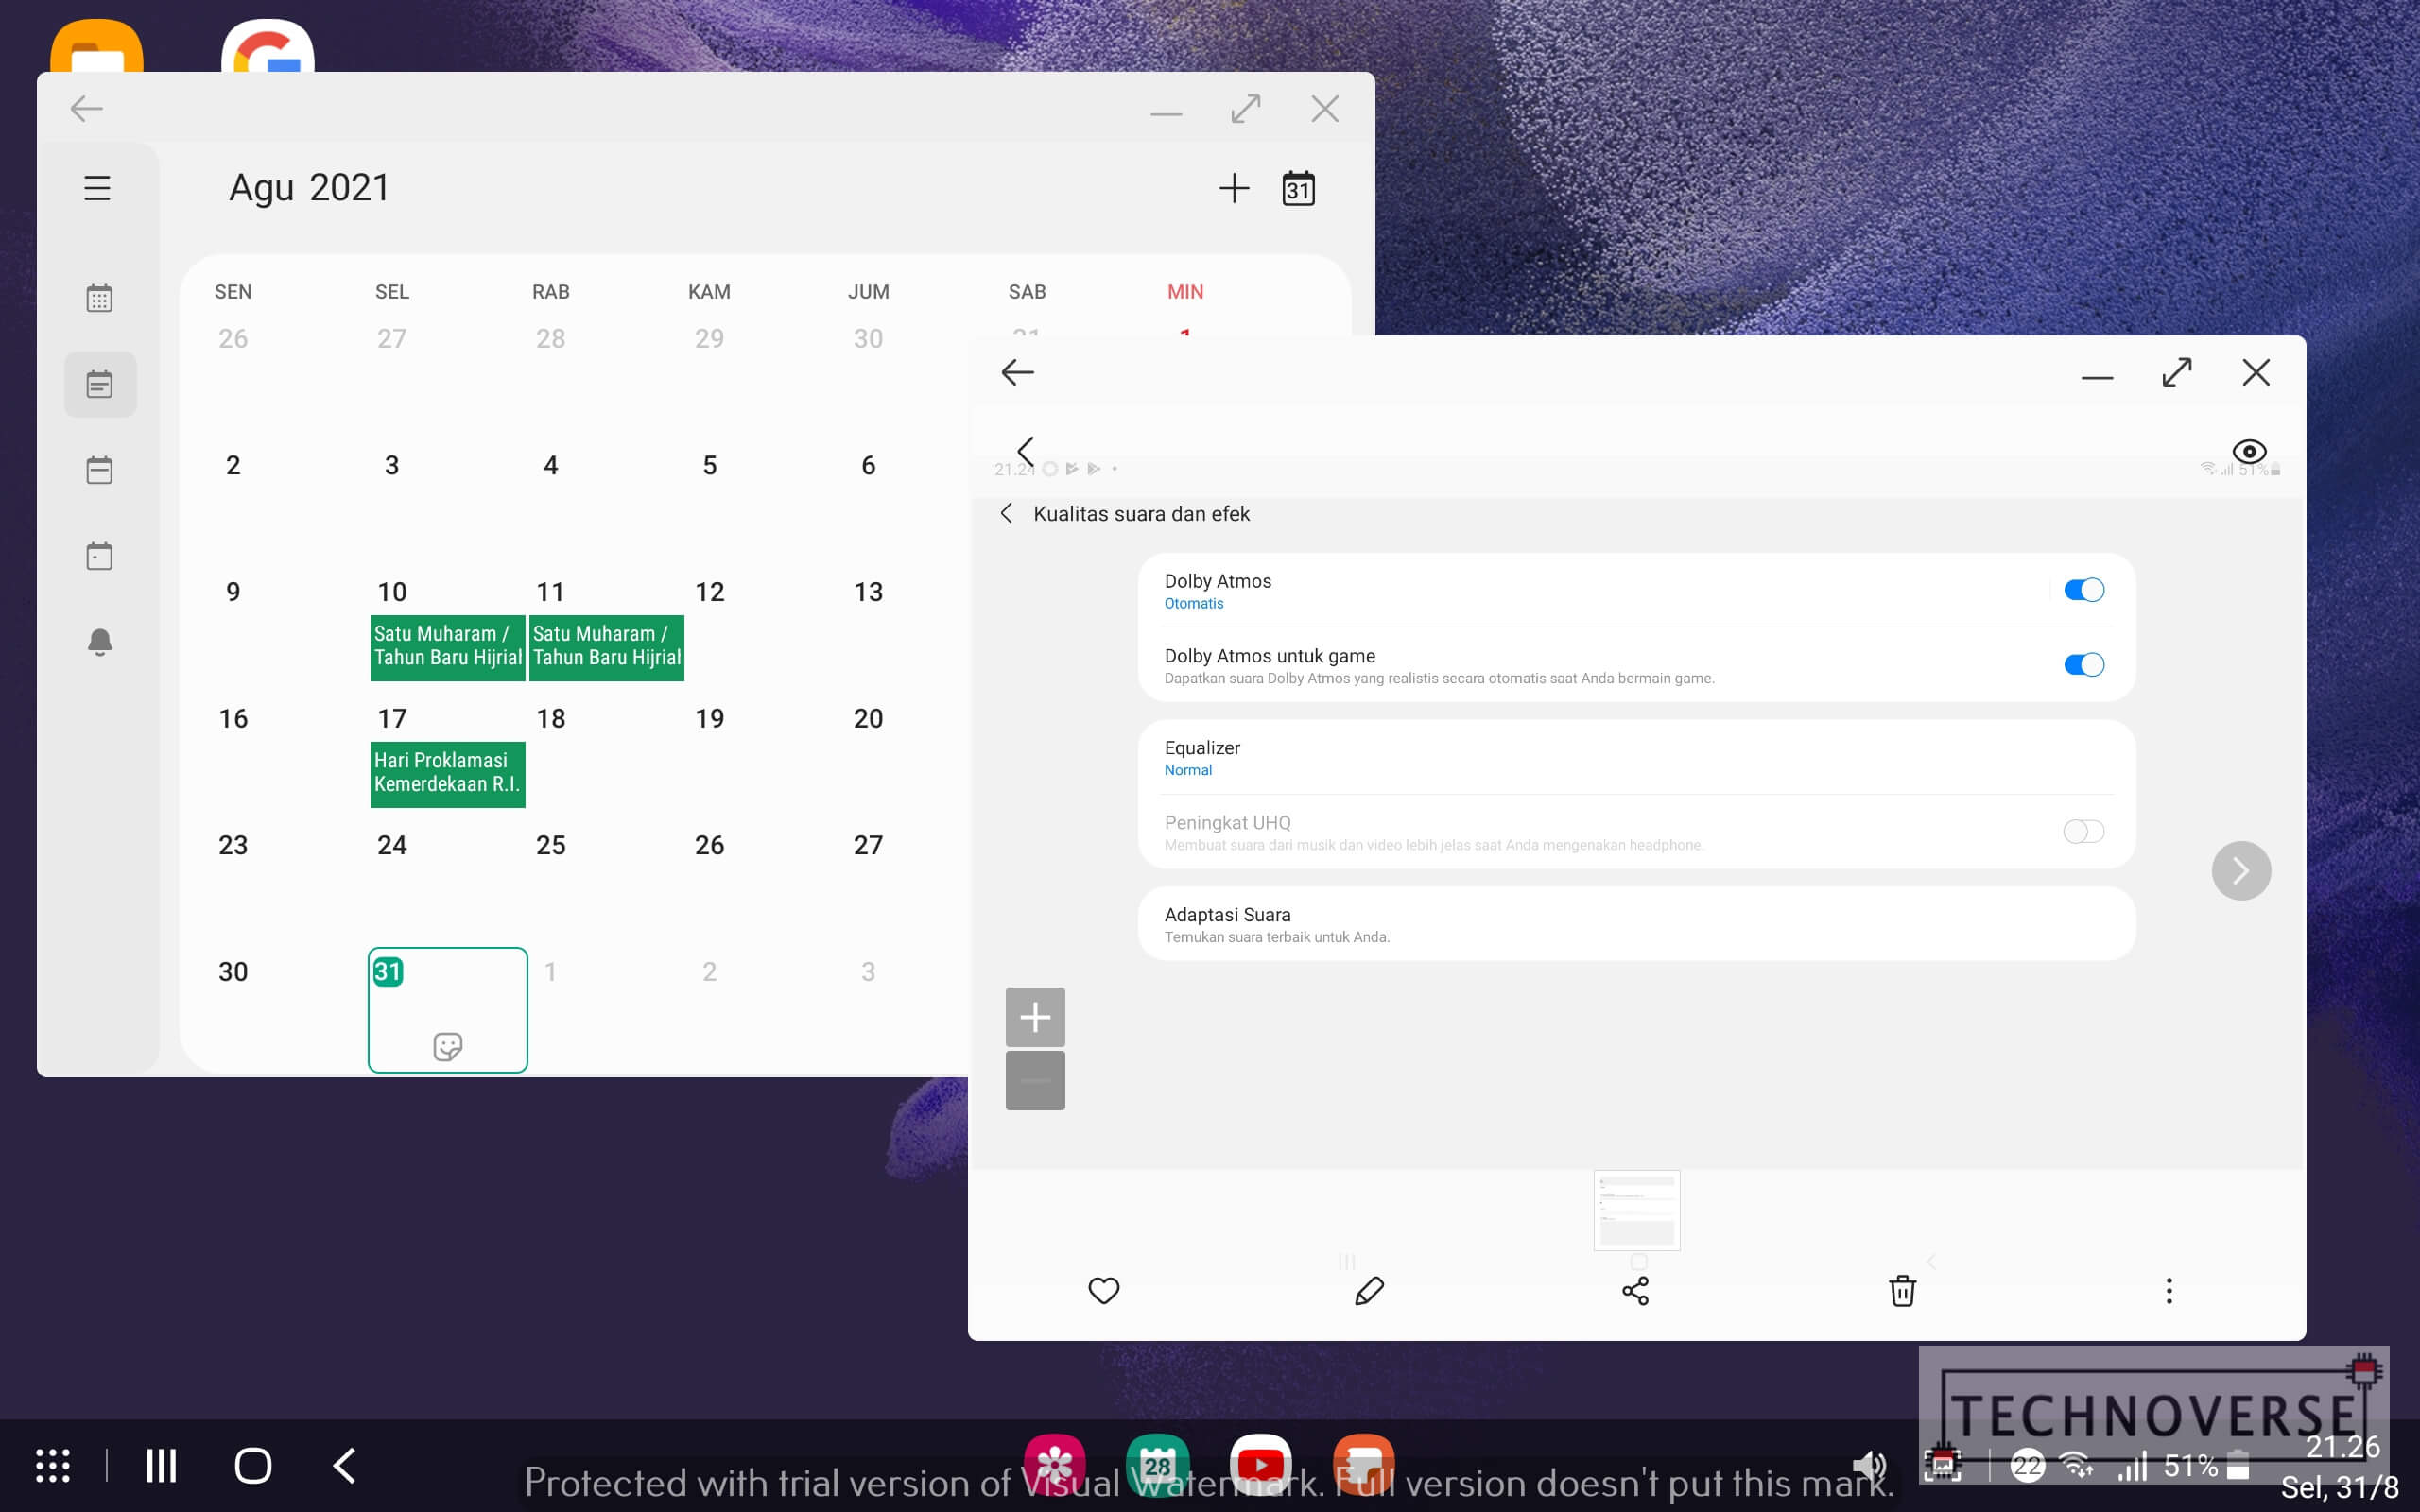Add a new Calendar event with plus icon
2420x1512 pixels.
(1234, 188)
